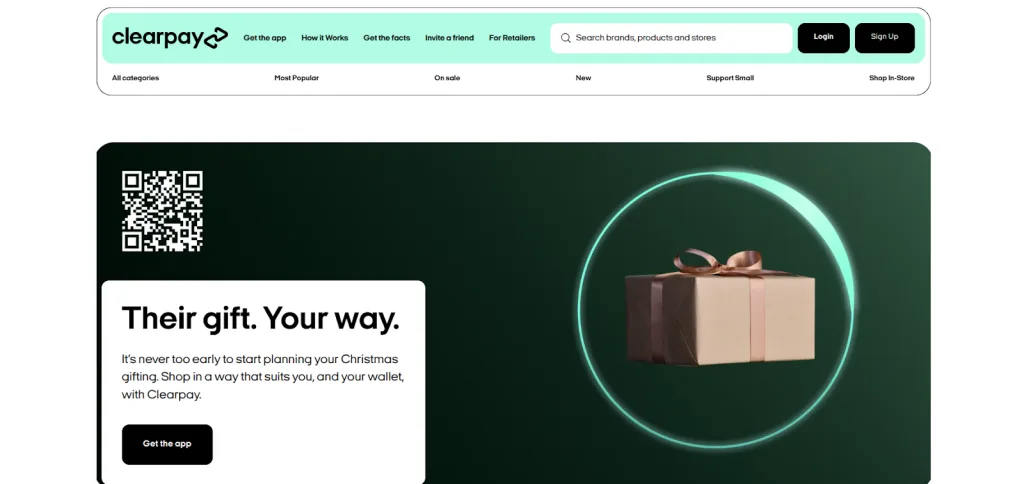
Task: Open the Shop In-Store tab
Action: tap(891, 78)
